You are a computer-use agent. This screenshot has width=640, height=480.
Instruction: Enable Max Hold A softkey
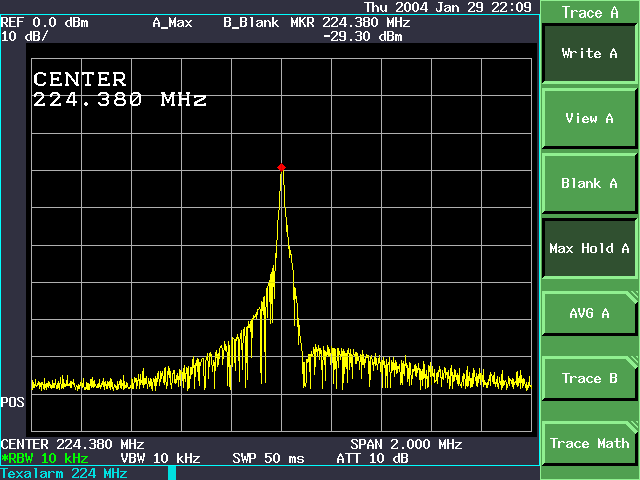pyautogui.click(x=589, y=248)
